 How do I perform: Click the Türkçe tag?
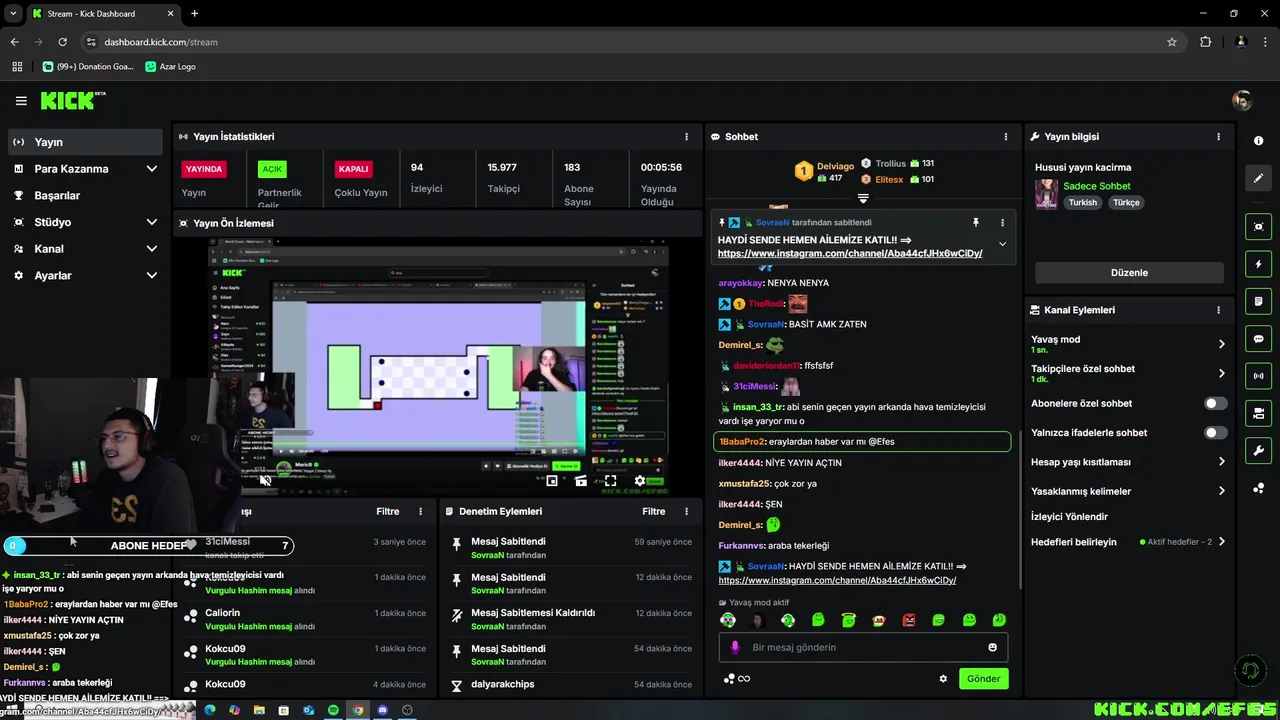pos(1126,203)
